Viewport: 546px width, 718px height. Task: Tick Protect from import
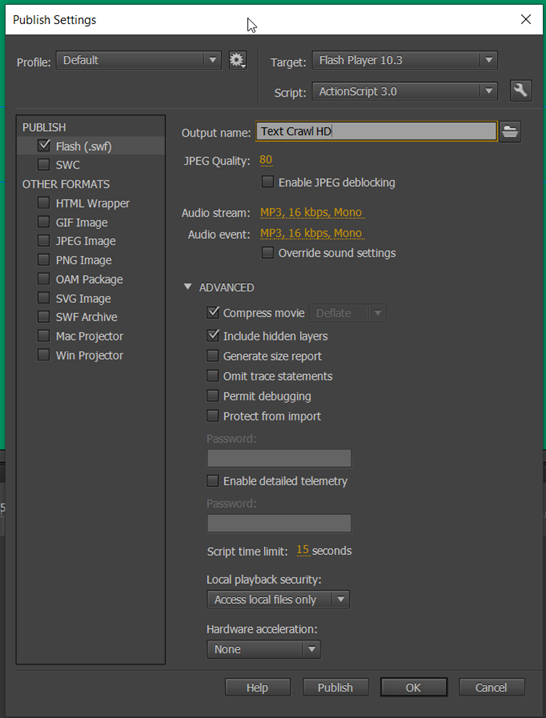(213, 416)
